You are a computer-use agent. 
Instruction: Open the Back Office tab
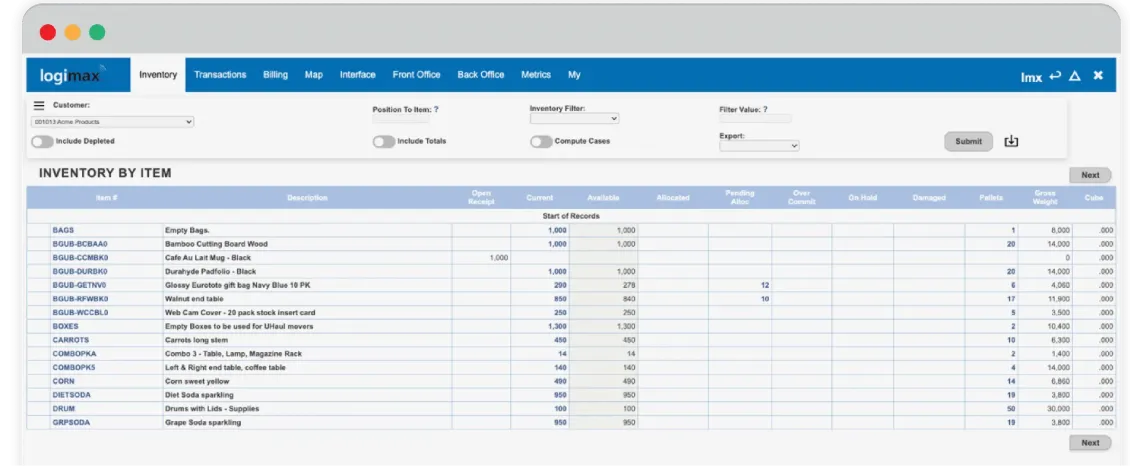pos(481,75)
